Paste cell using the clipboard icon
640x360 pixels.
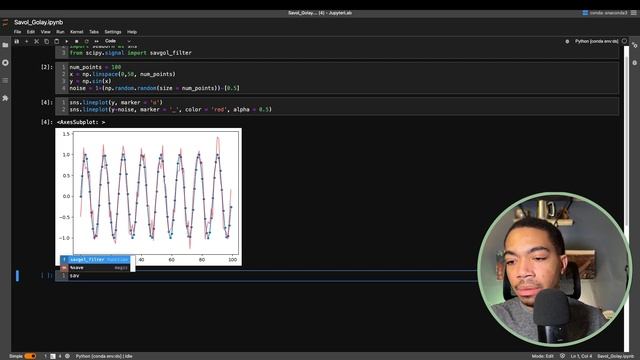[x=57, y=41]
